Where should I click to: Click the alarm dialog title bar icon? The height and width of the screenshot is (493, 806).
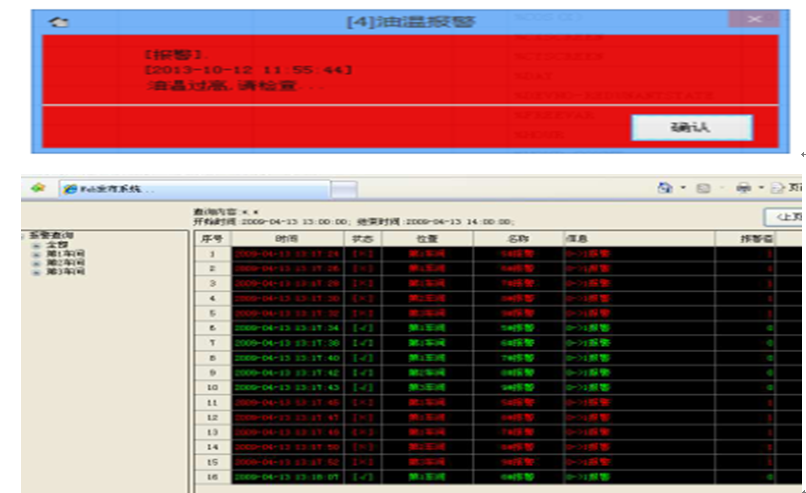click(x=59, y=21)
